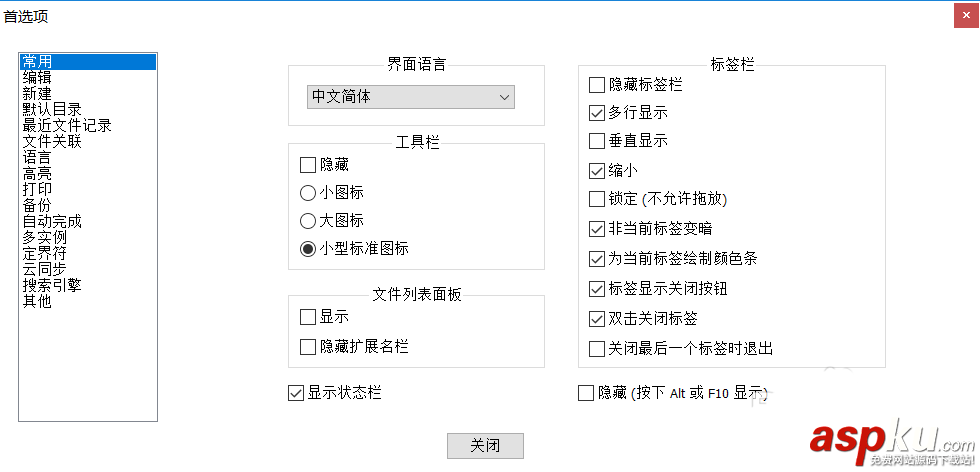Click the 关闭 button

point(485,445)
